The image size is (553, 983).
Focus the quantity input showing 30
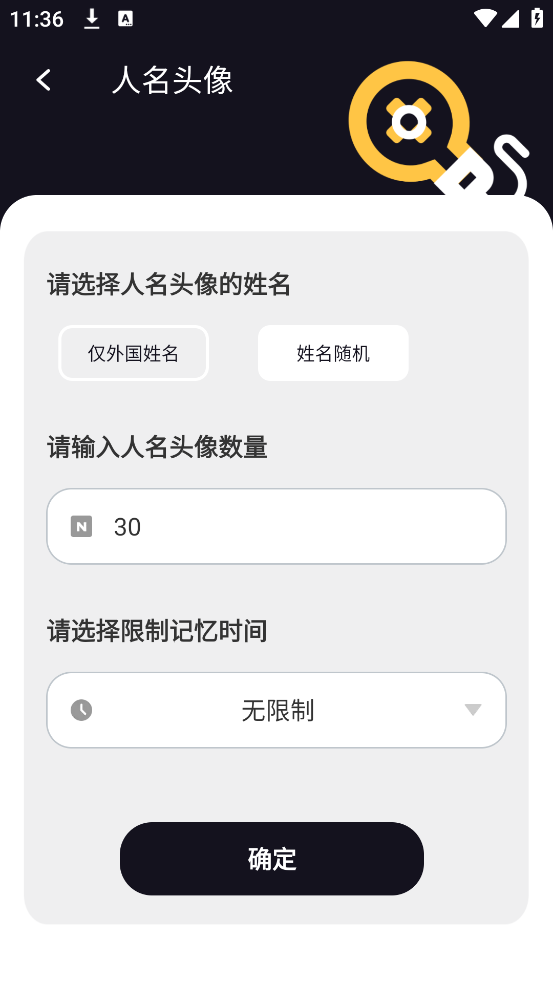pos(276,527)
